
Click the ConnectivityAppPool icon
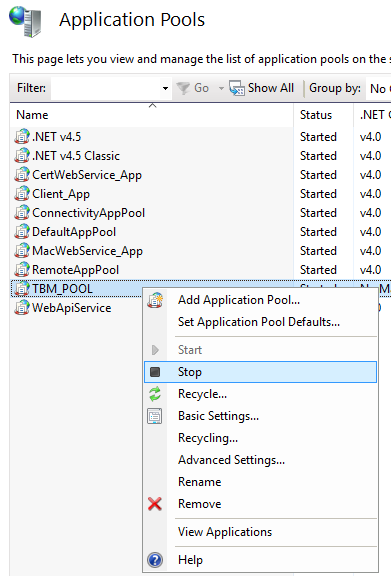click(x=22, y=213)
